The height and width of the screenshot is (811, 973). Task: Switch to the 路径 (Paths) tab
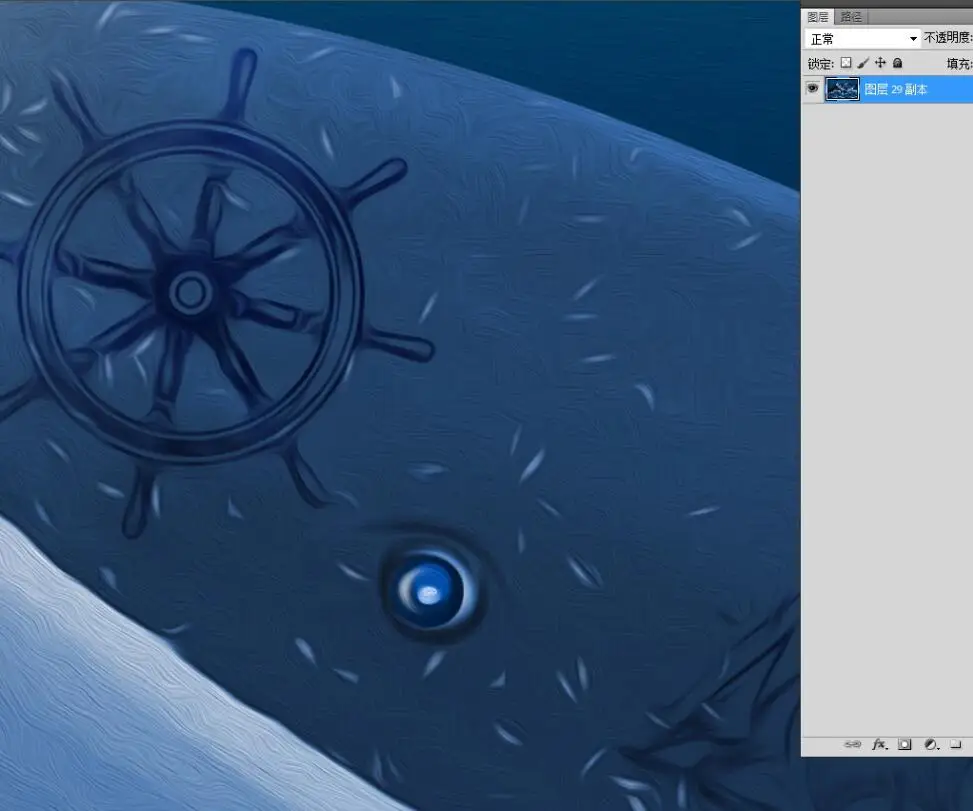coord(851,17)
